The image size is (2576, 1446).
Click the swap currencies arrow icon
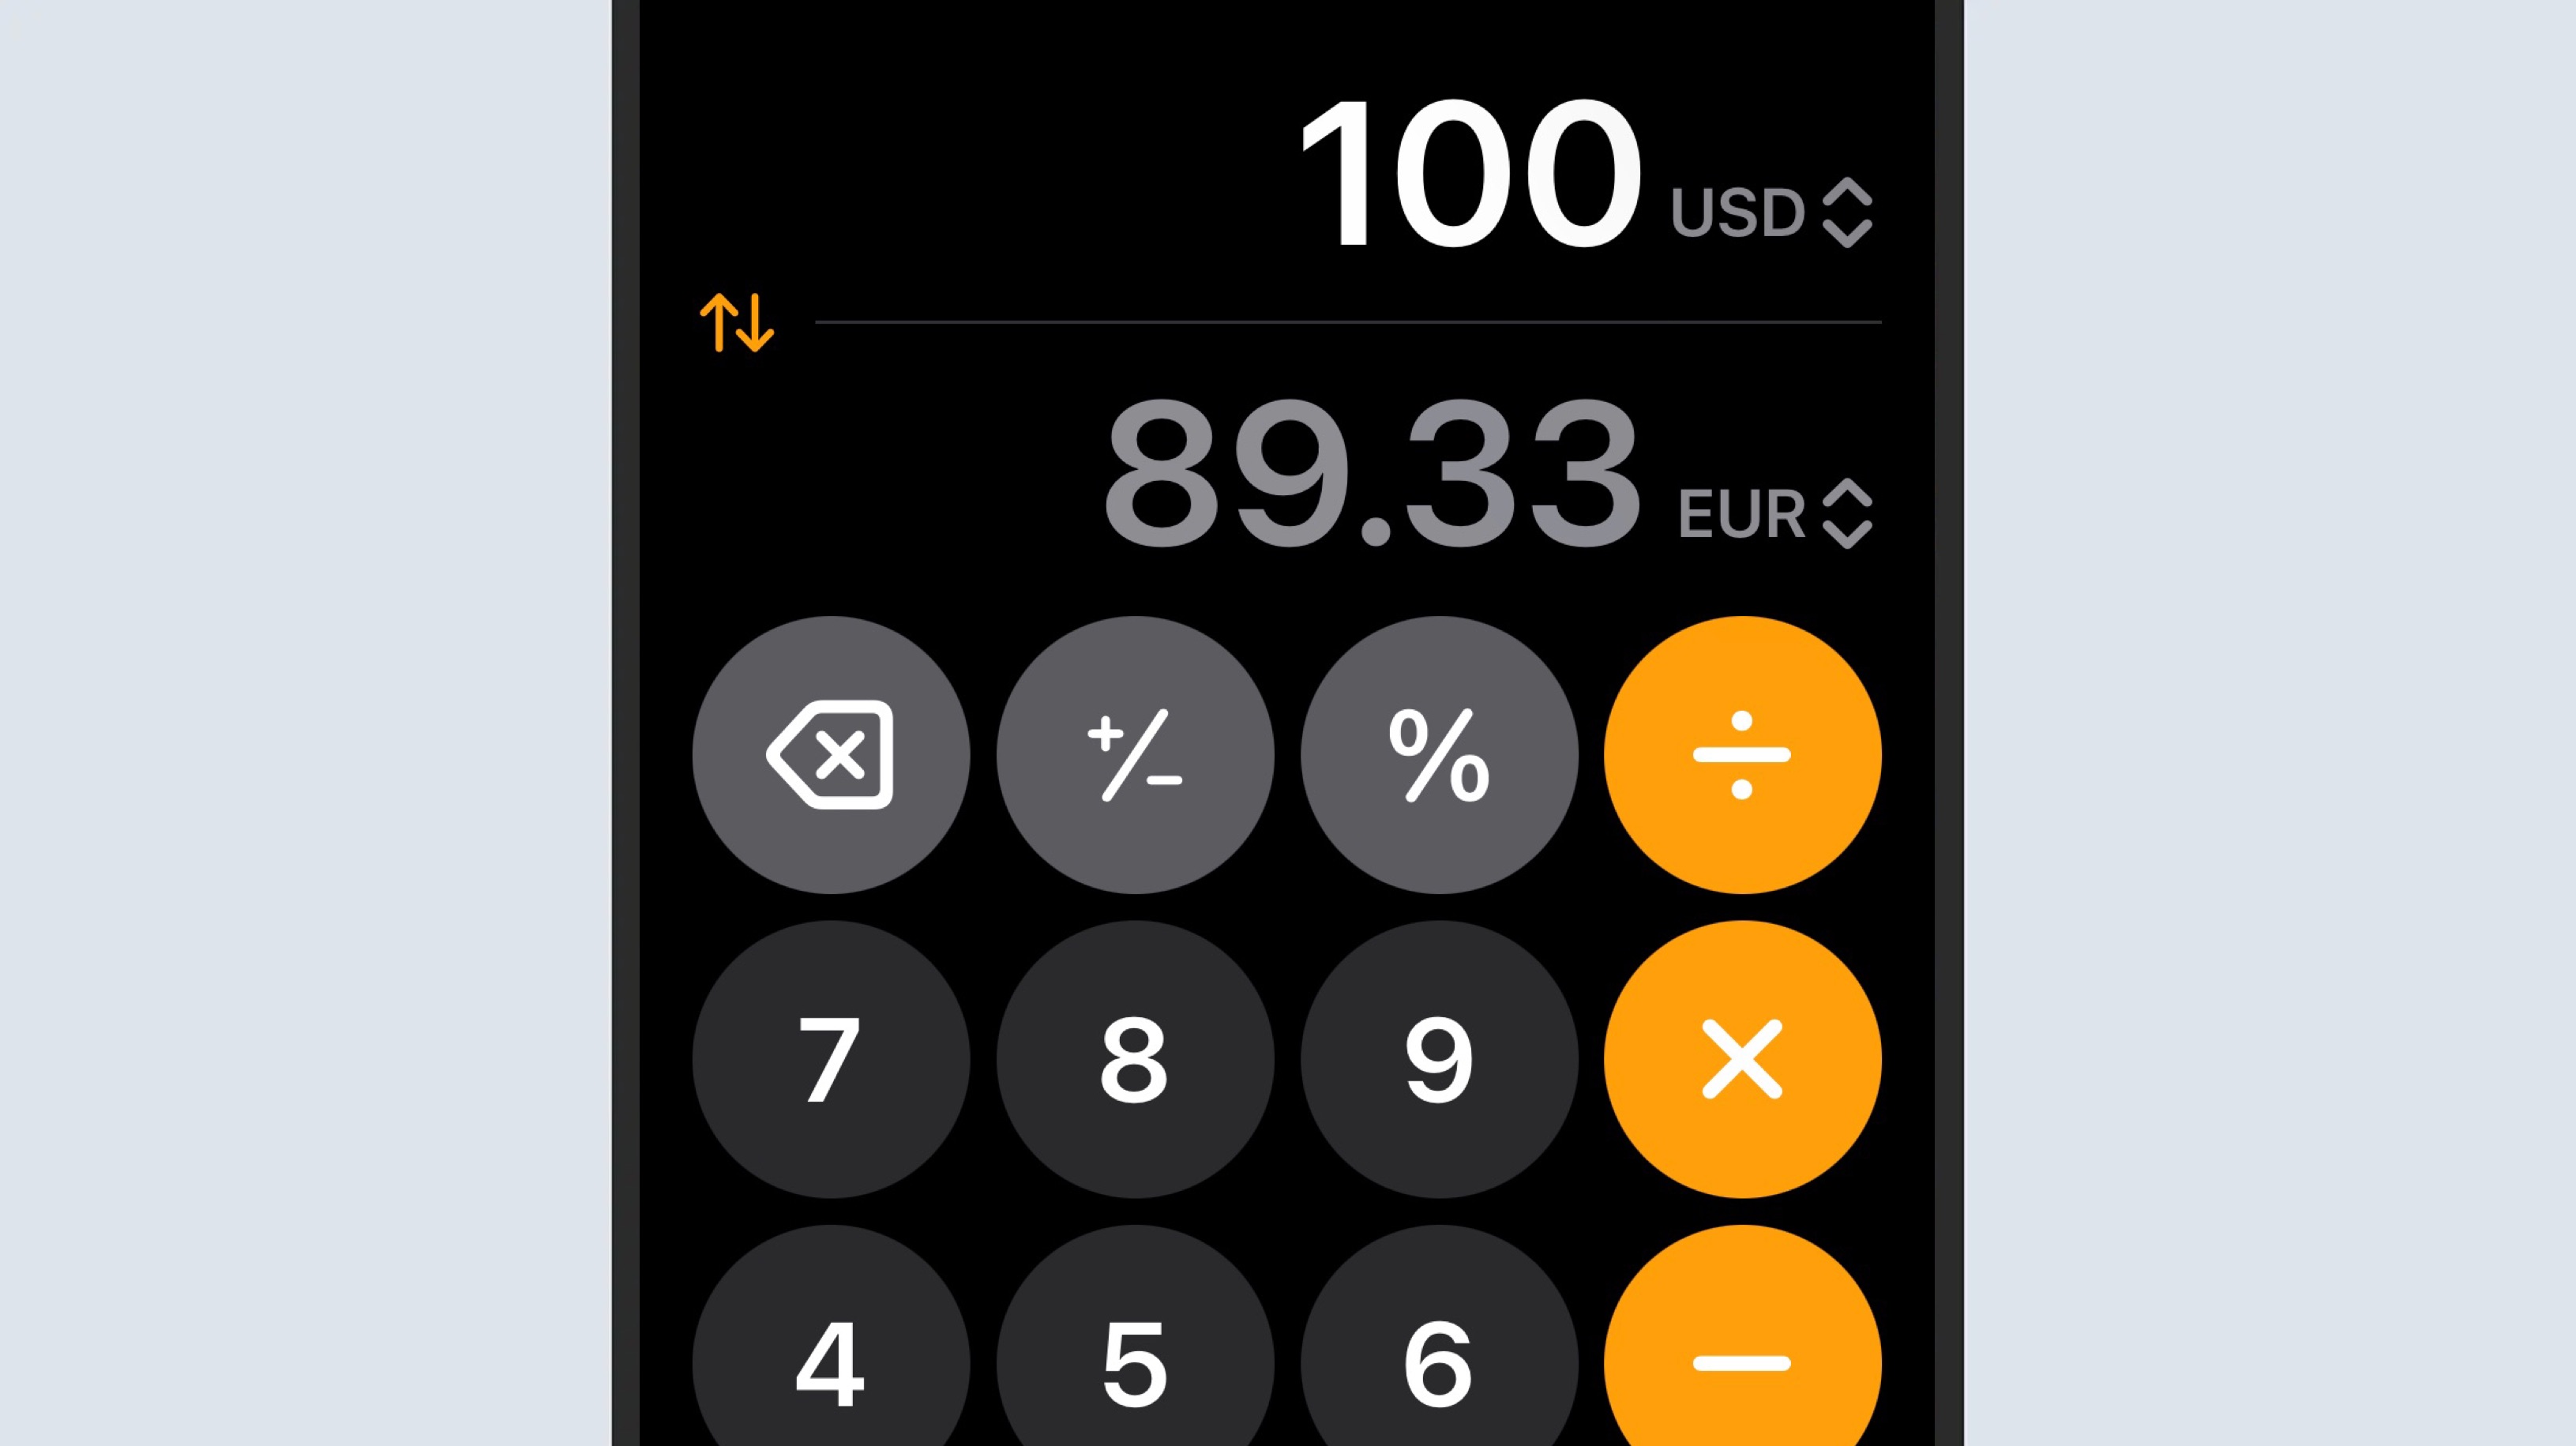point(734,322)
